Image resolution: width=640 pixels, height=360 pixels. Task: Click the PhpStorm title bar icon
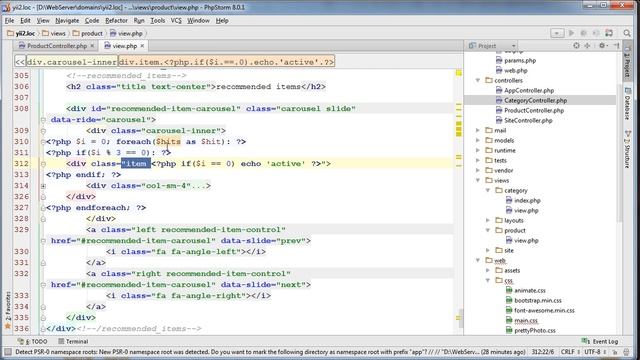(6, 7)
